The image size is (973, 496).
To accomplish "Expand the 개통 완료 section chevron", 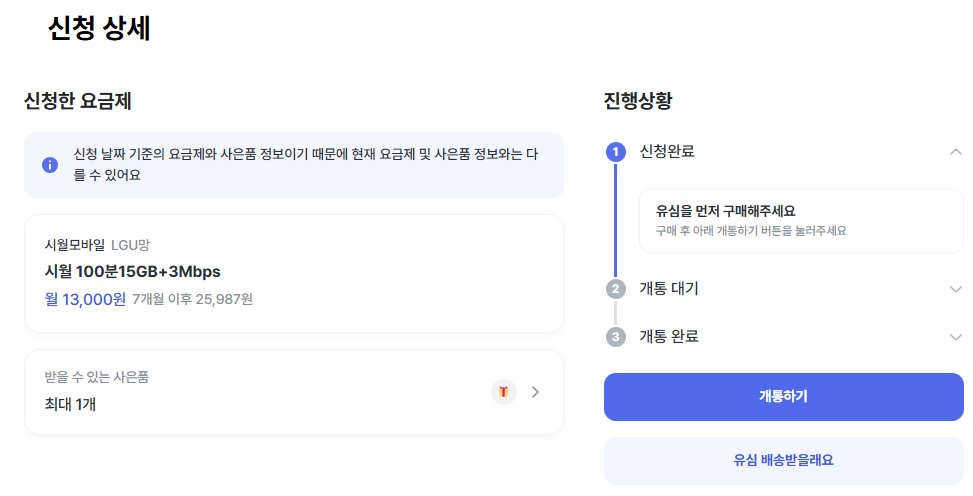I will [956, 337].
